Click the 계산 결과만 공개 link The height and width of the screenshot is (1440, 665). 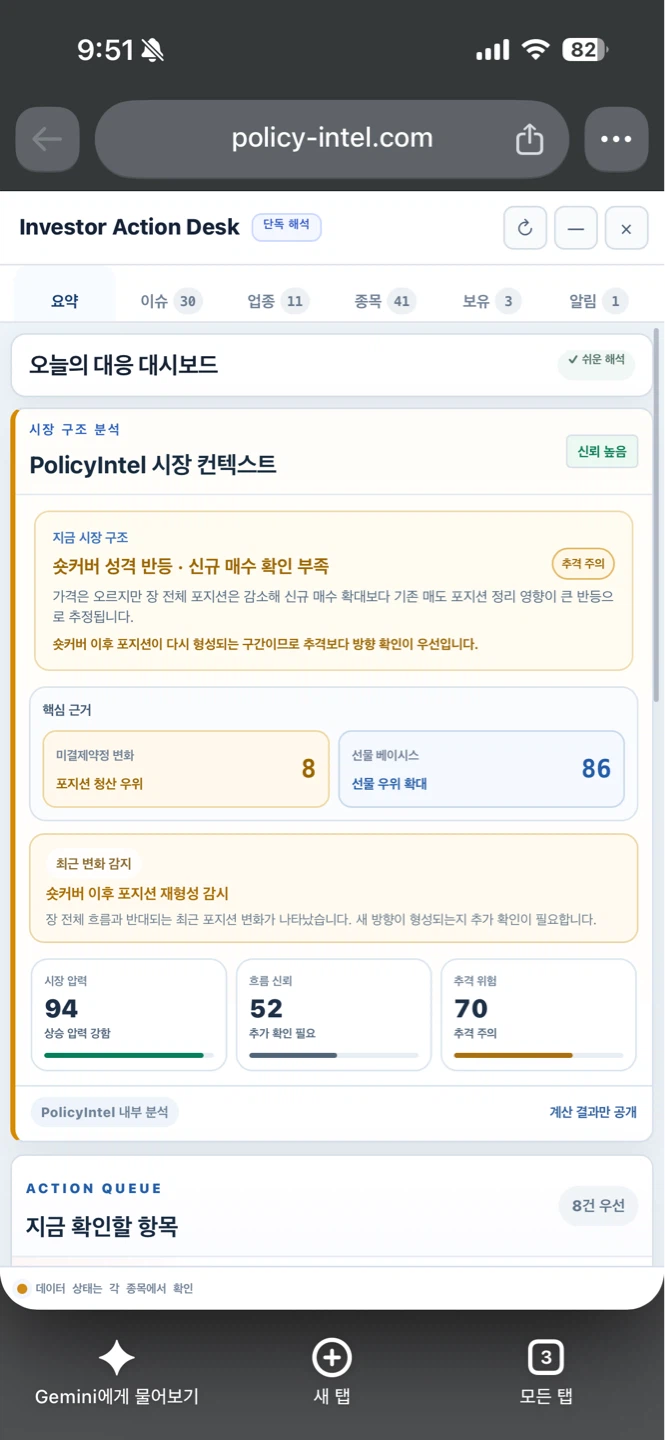coord(593,1112)
